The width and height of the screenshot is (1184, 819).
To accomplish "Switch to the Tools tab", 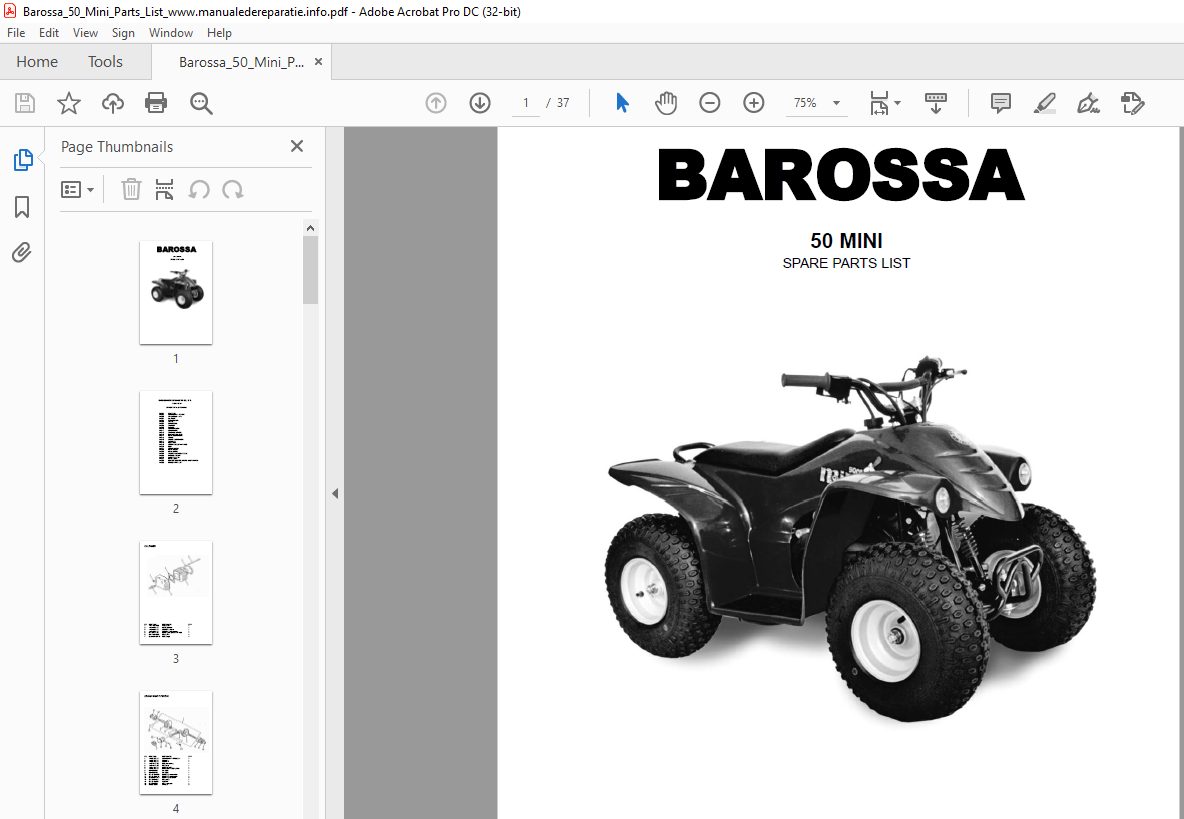I will click(x=105, y=62).
